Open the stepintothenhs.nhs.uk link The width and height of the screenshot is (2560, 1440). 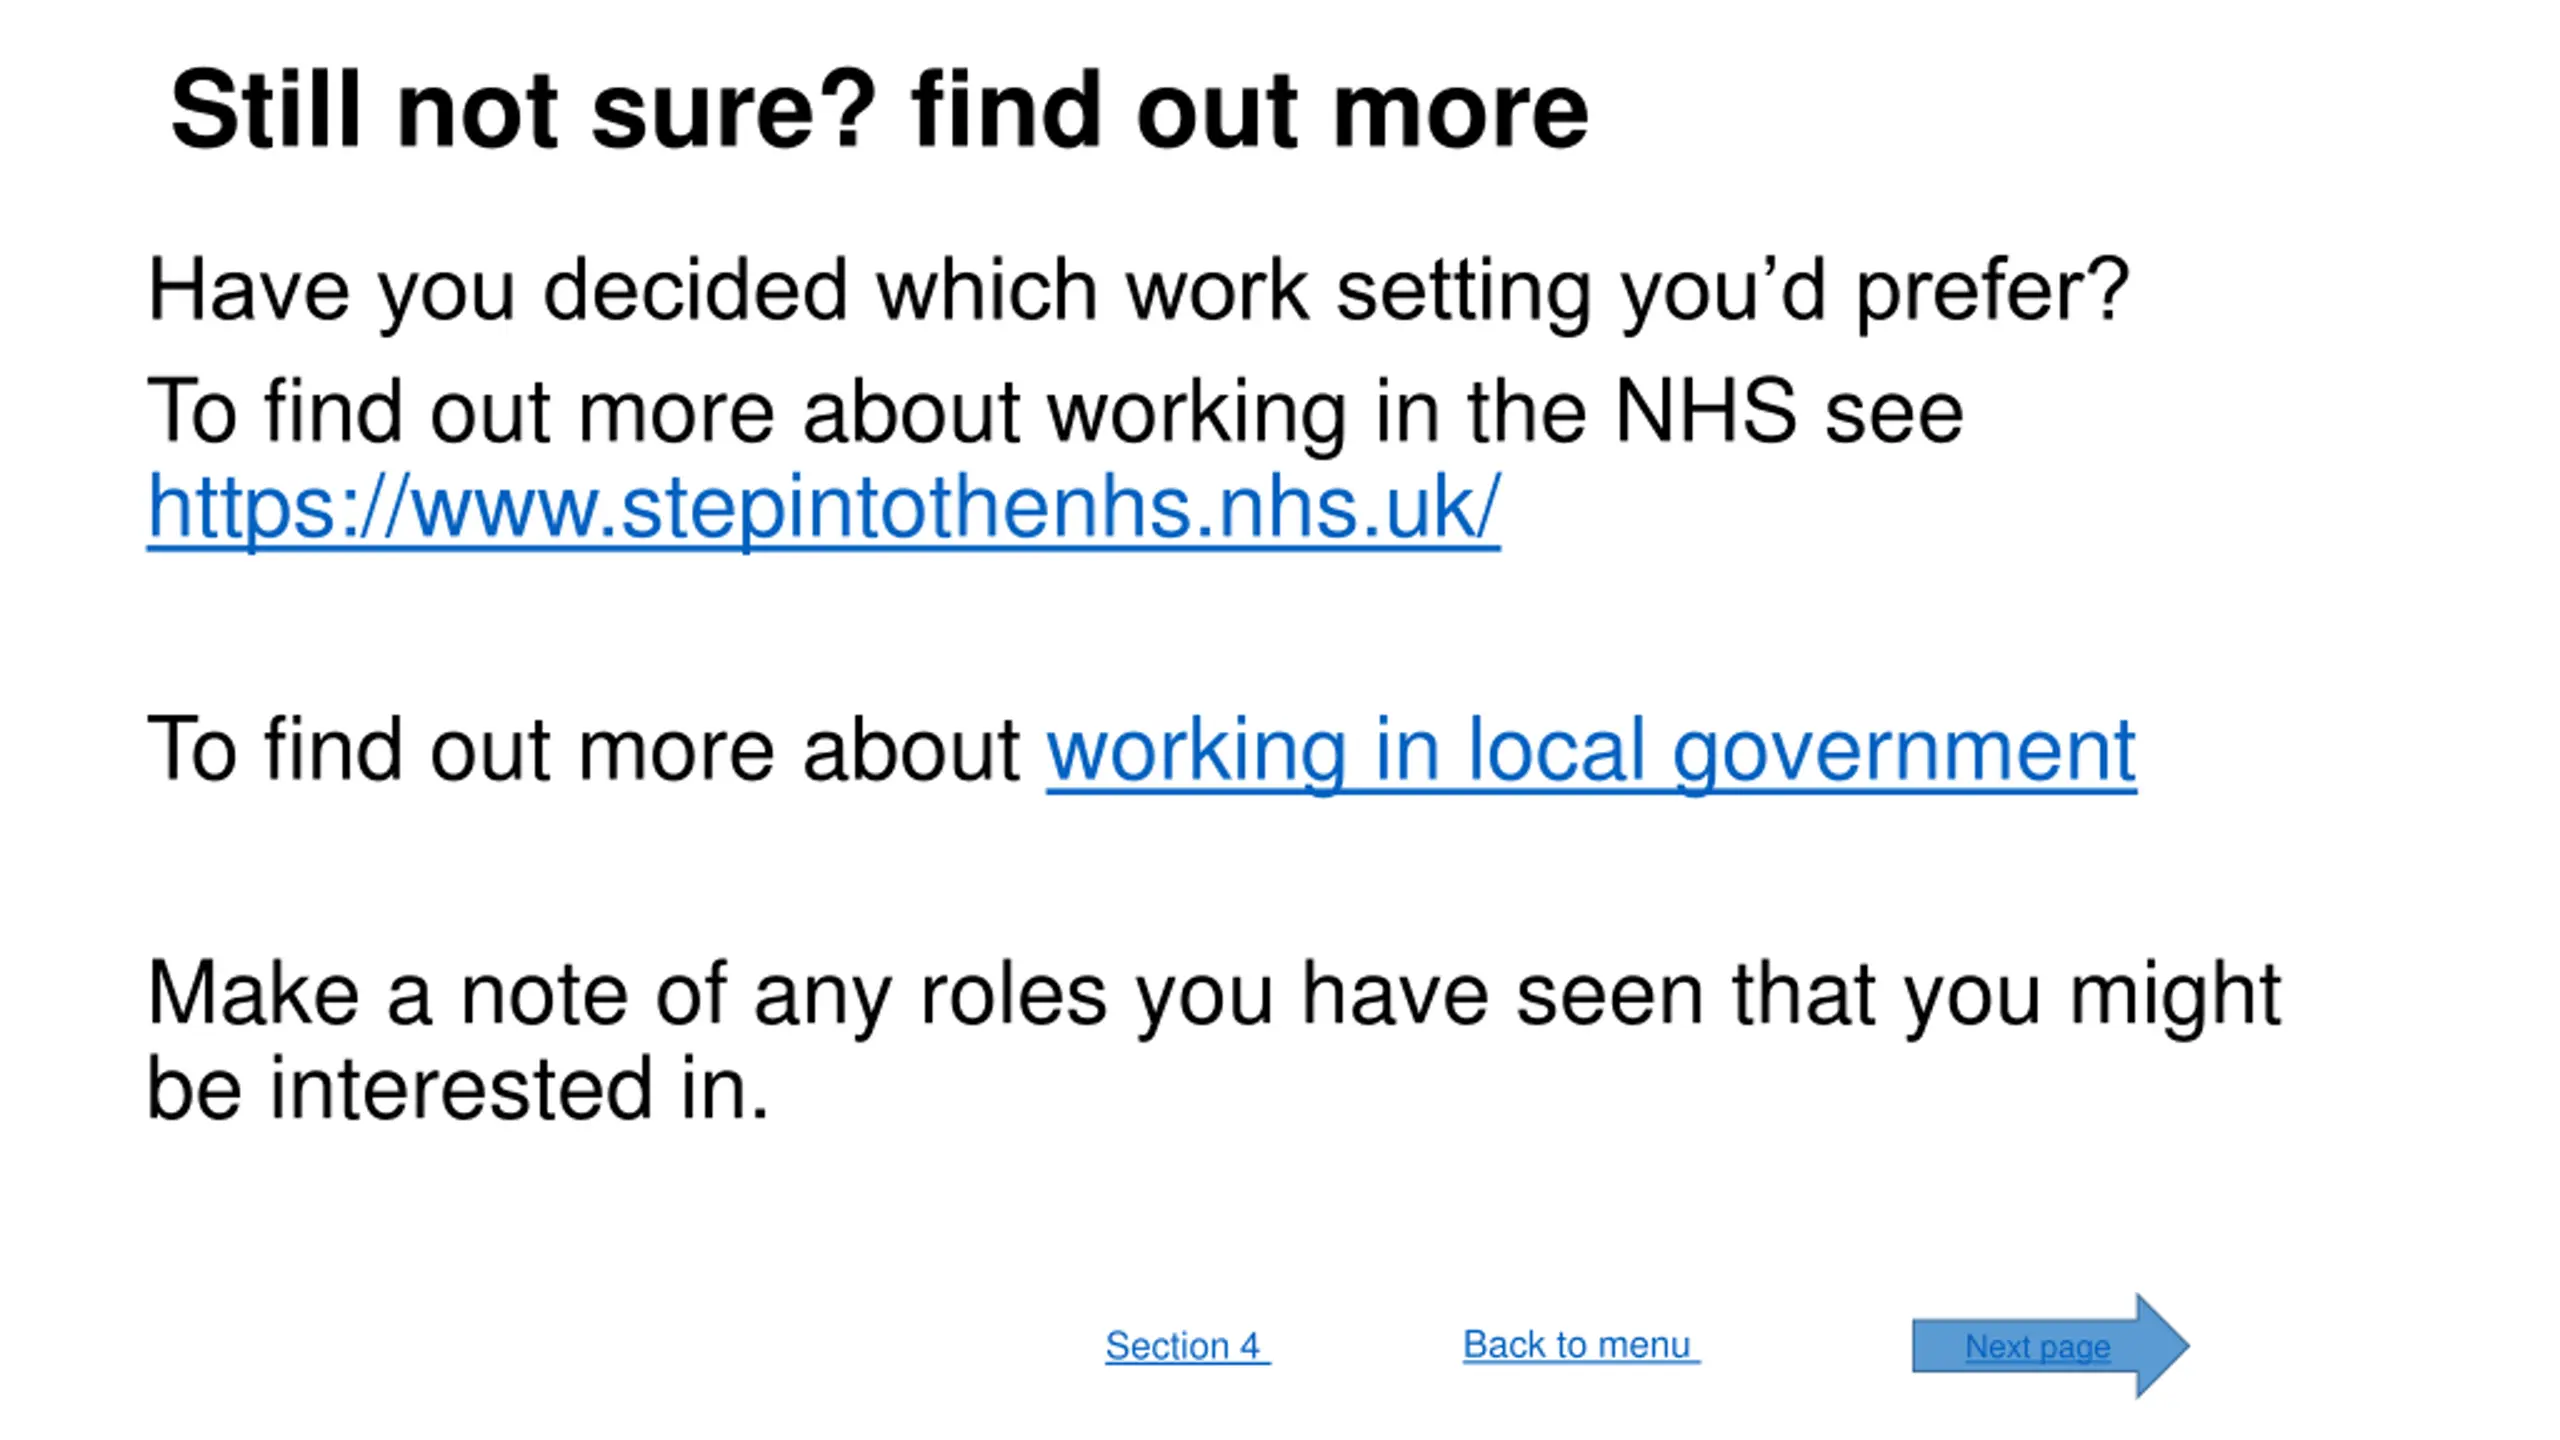click(x=823, y=509)
